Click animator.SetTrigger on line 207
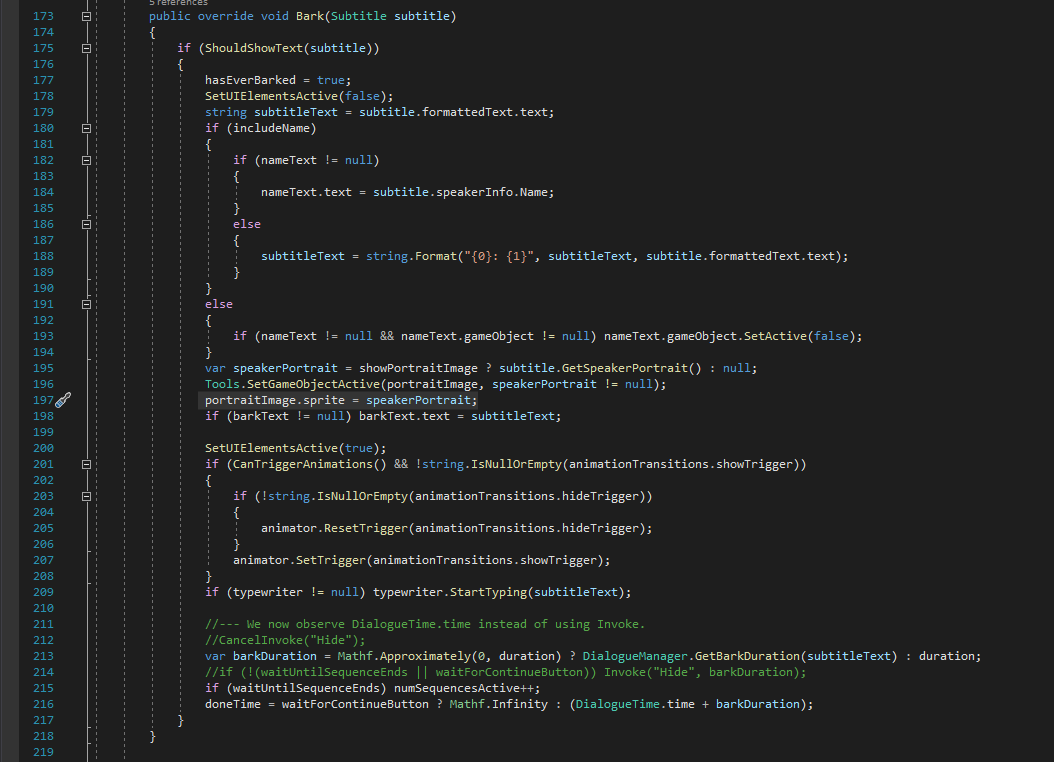Image resolution: width=1054 pixels, height=762 pixels. click(299, 560)
